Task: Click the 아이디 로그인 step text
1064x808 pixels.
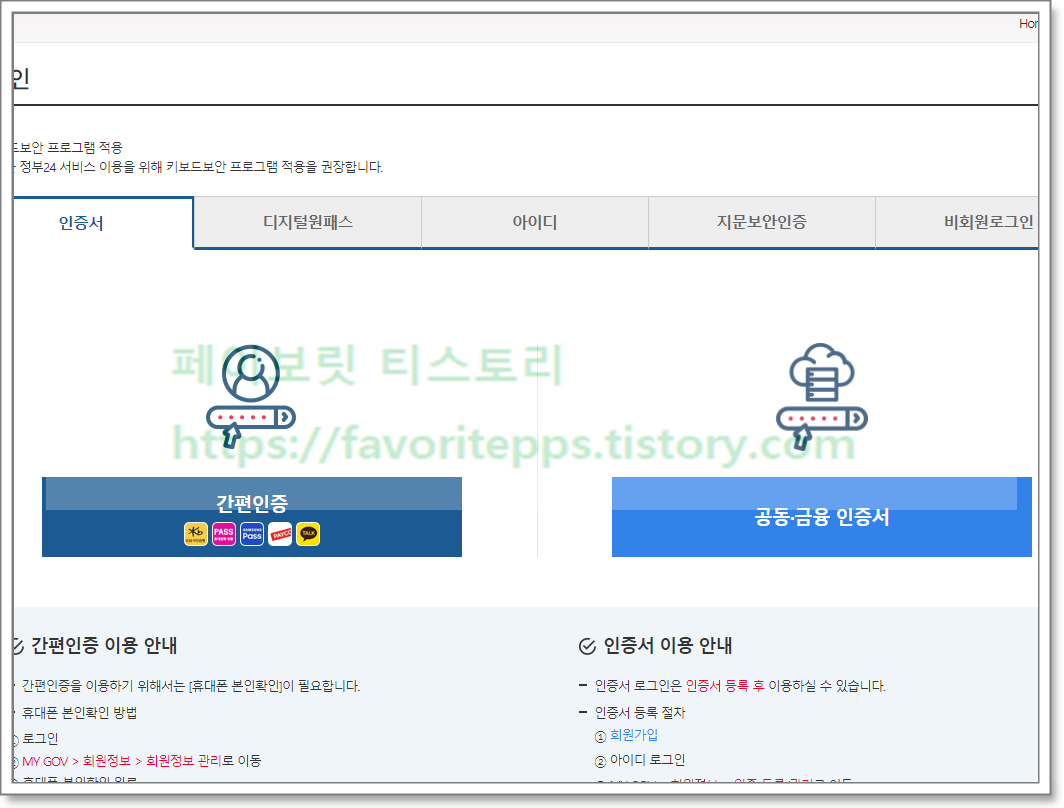Action: (x=647, y=760)
